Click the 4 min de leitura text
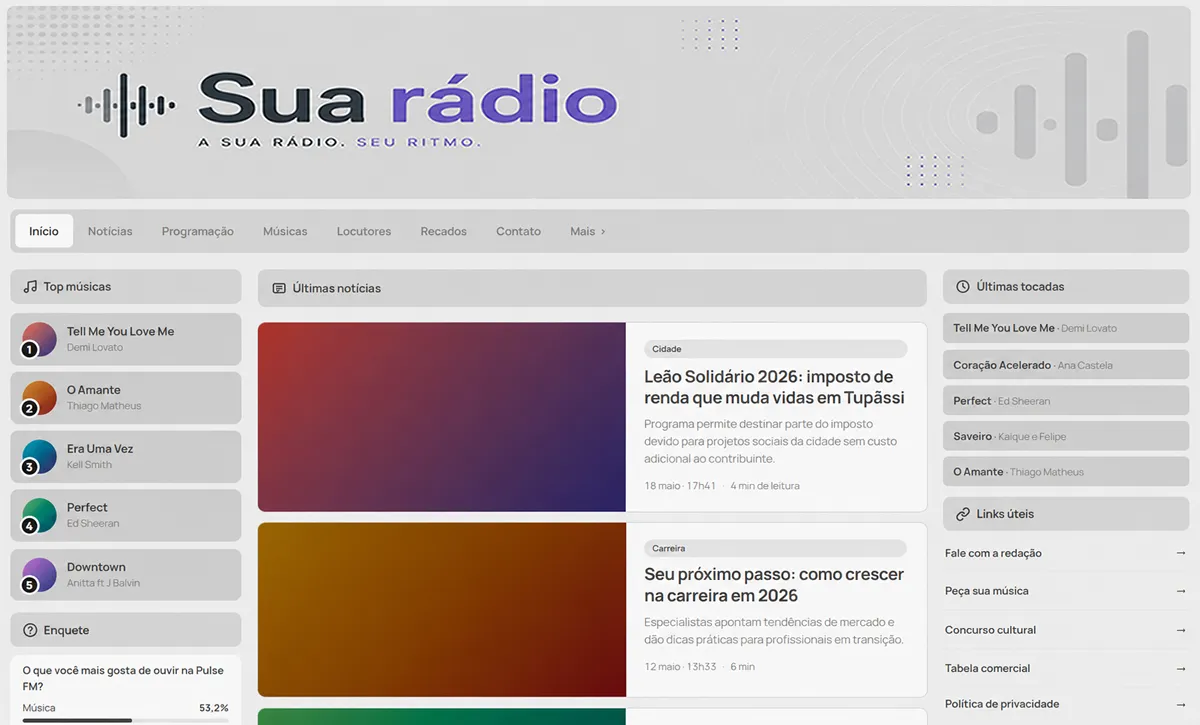The height and width of the screenshot is (725, 1200). pos(765,486)
